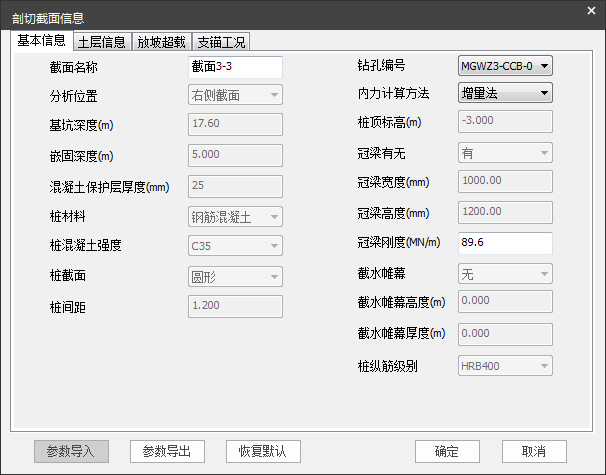Click the 参数导入 button
The height and width of the screenshot is (475, 606).
point(71,451)
